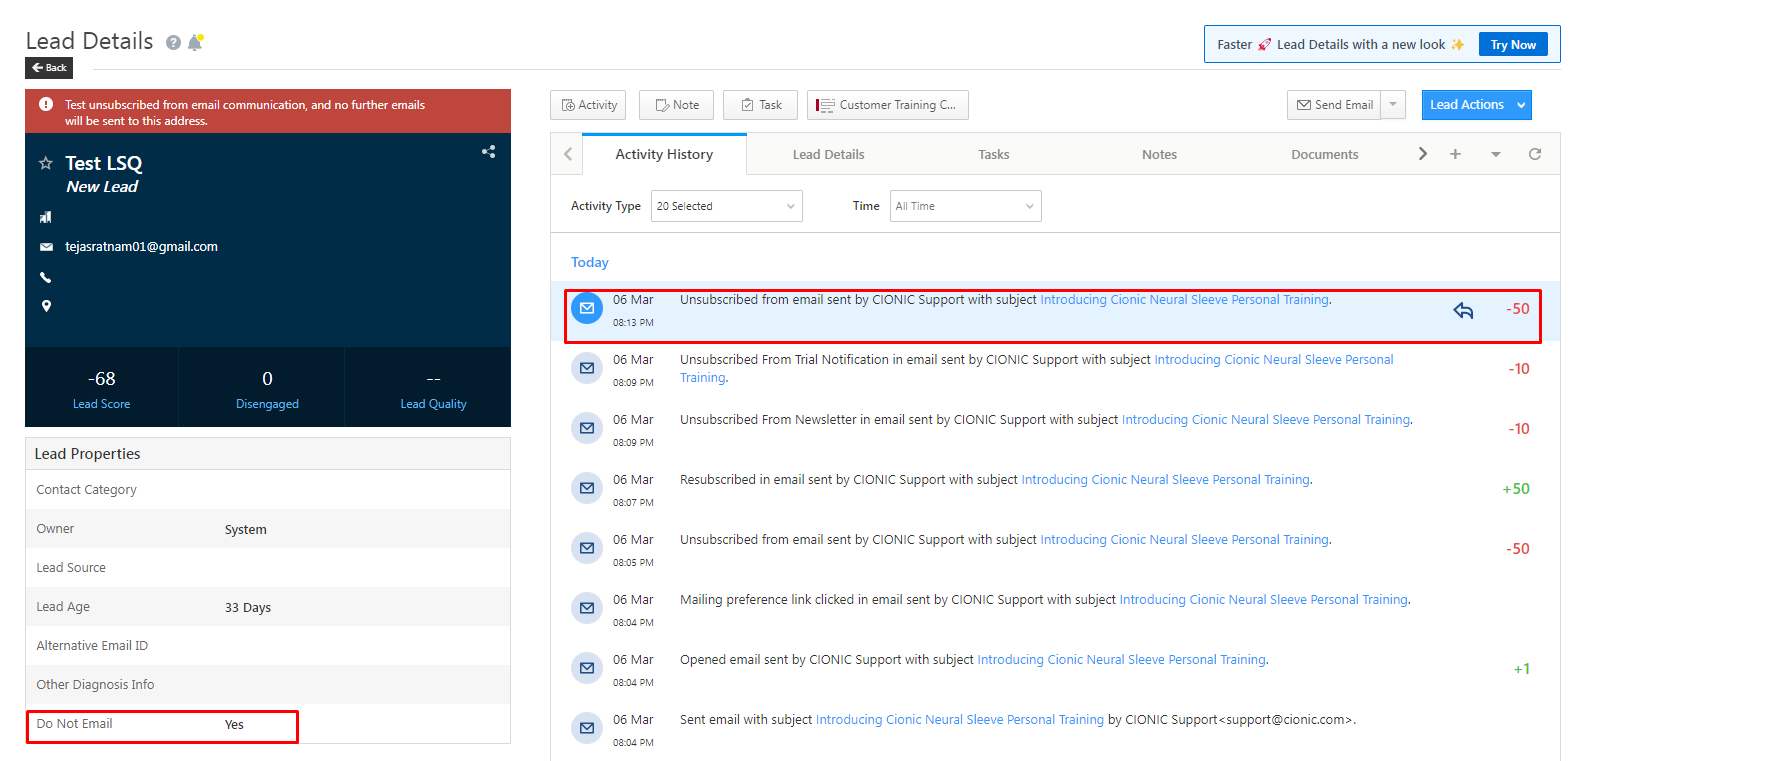Click the Lead Age 33 Days value
Screen dimensions: 1774x761
tap(248, 608)
